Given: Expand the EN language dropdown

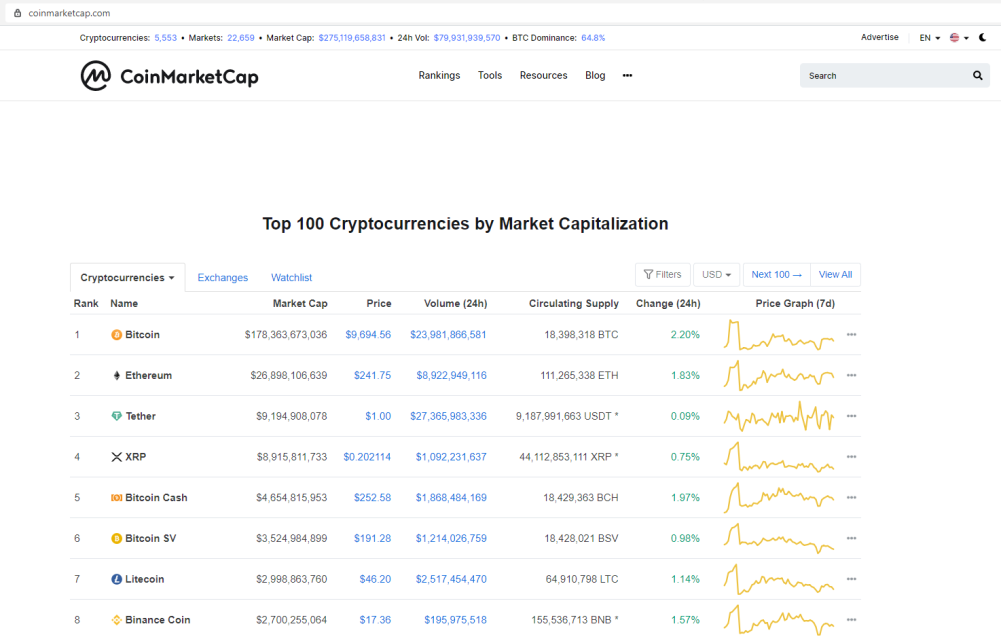Looking at the screenshot, I should coord(930,38).
